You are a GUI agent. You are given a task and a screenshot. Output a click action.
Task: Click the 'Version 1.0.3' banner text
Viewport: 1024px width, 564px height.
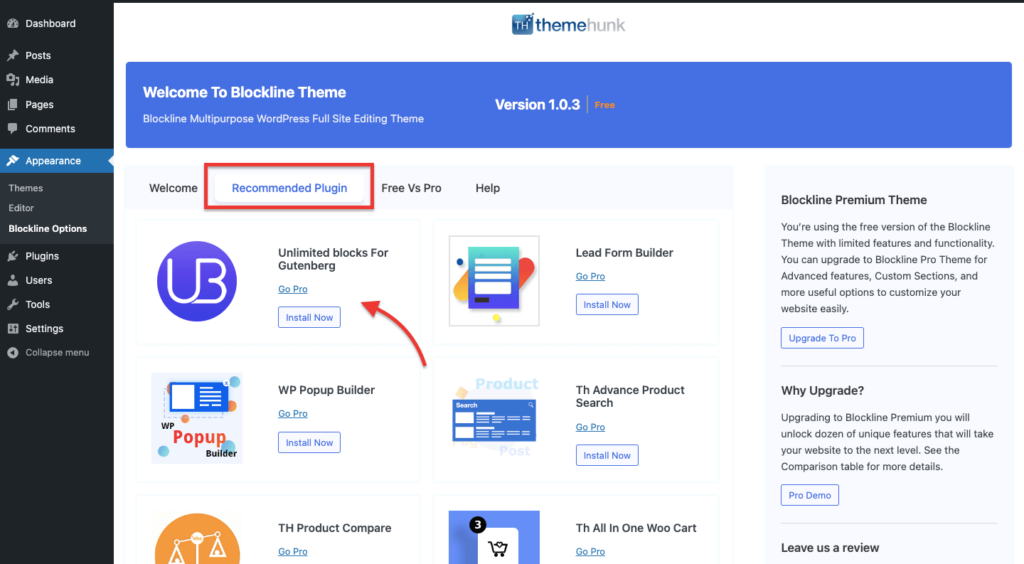(537, 104)
